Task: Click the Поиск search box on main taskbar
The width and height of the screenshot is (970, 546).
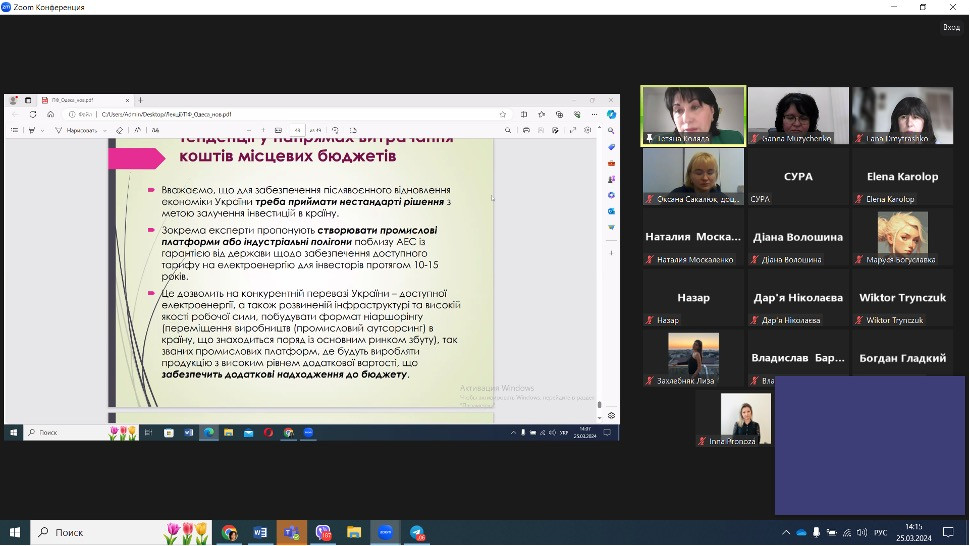Action: tap(121, 532)
